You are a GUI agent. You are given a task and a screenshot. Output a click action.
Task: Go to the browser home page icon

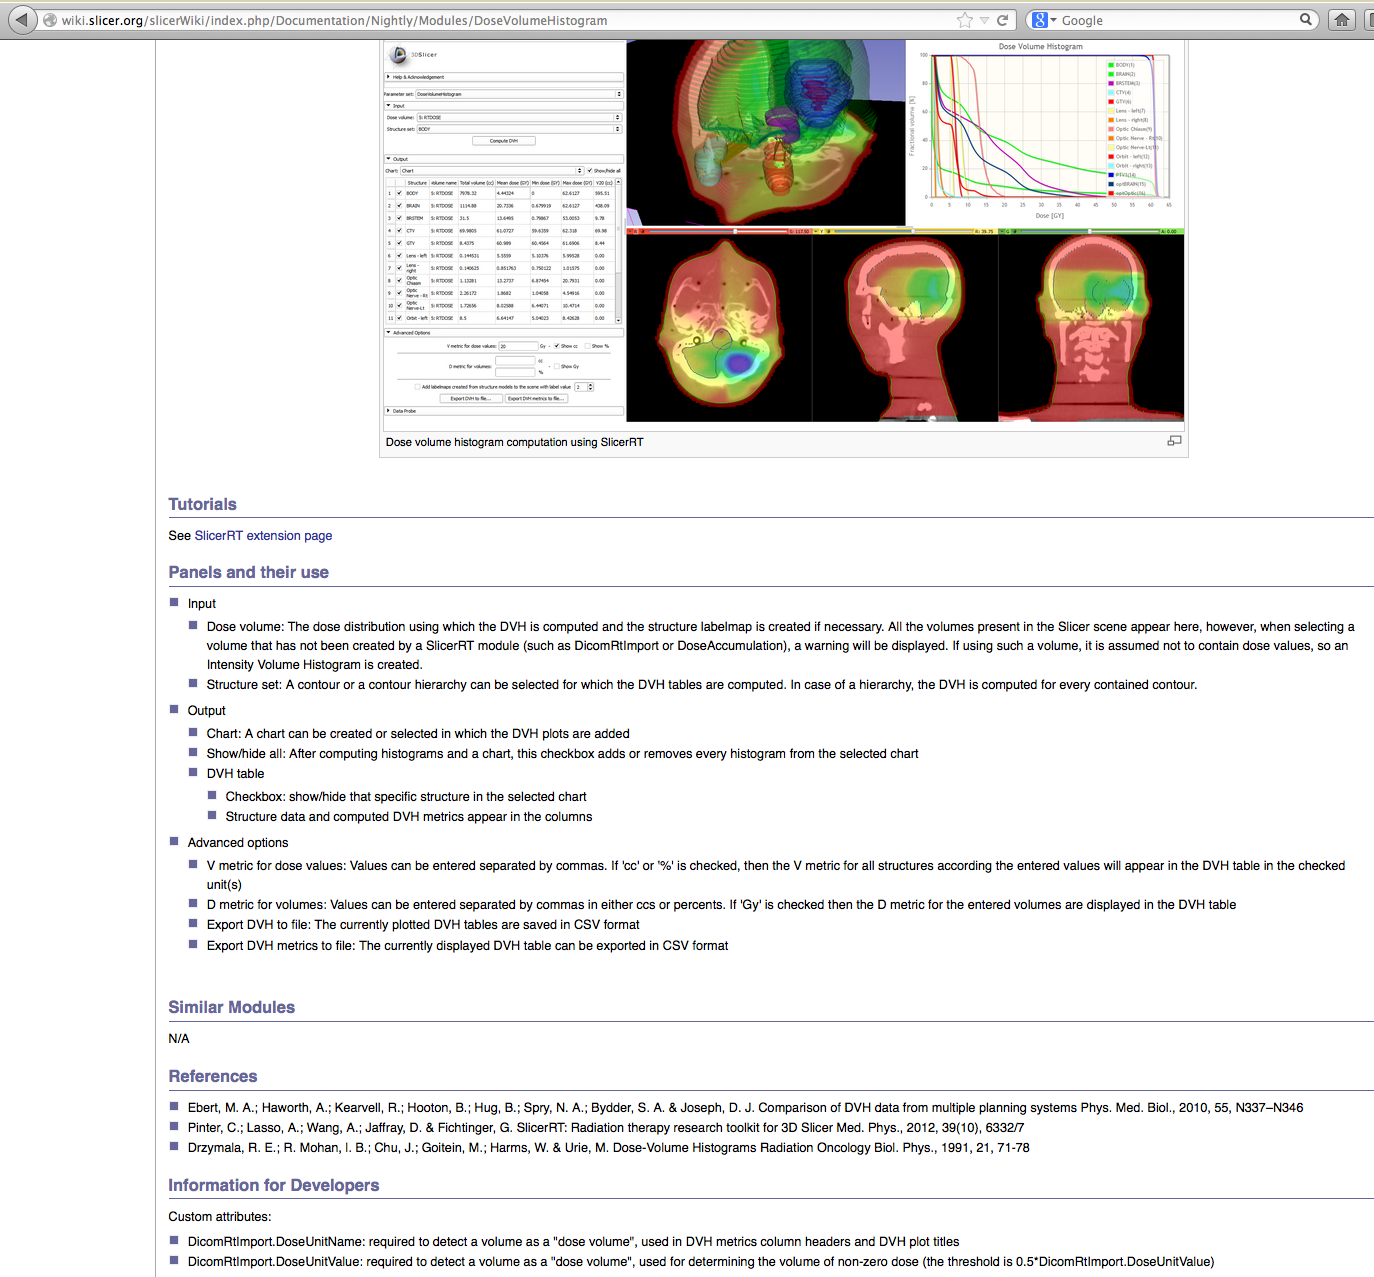[1342, 20]
